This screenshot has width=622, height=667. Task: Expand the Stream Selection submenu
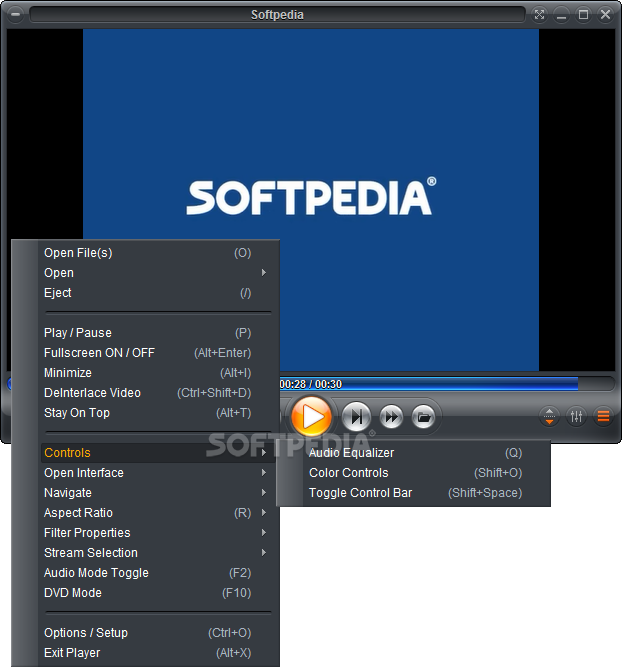[158, 553]
